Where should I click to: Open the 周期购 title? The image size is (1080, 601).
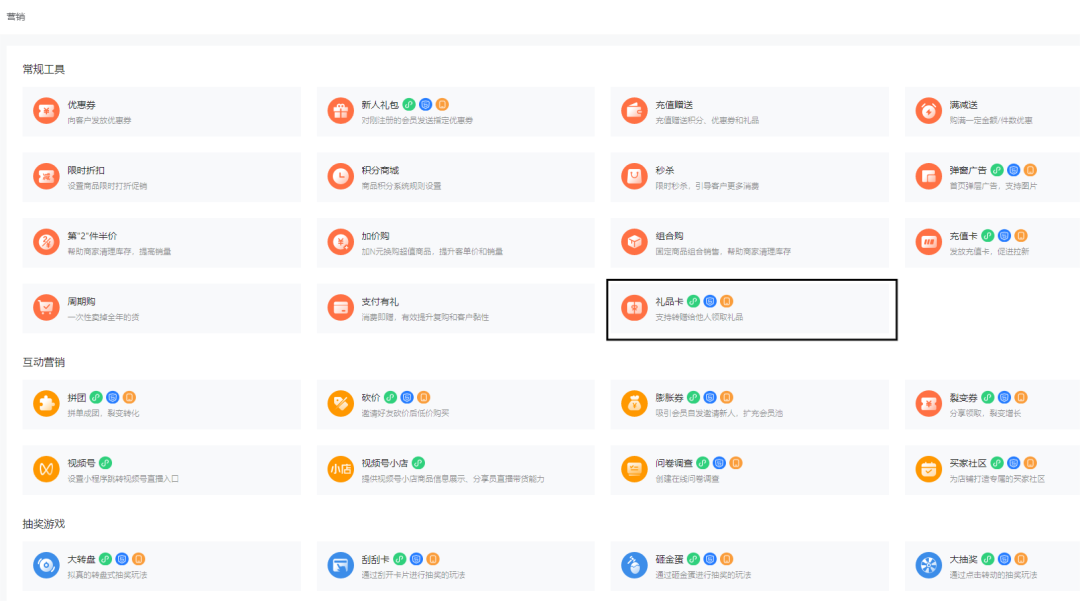point(81,302)
